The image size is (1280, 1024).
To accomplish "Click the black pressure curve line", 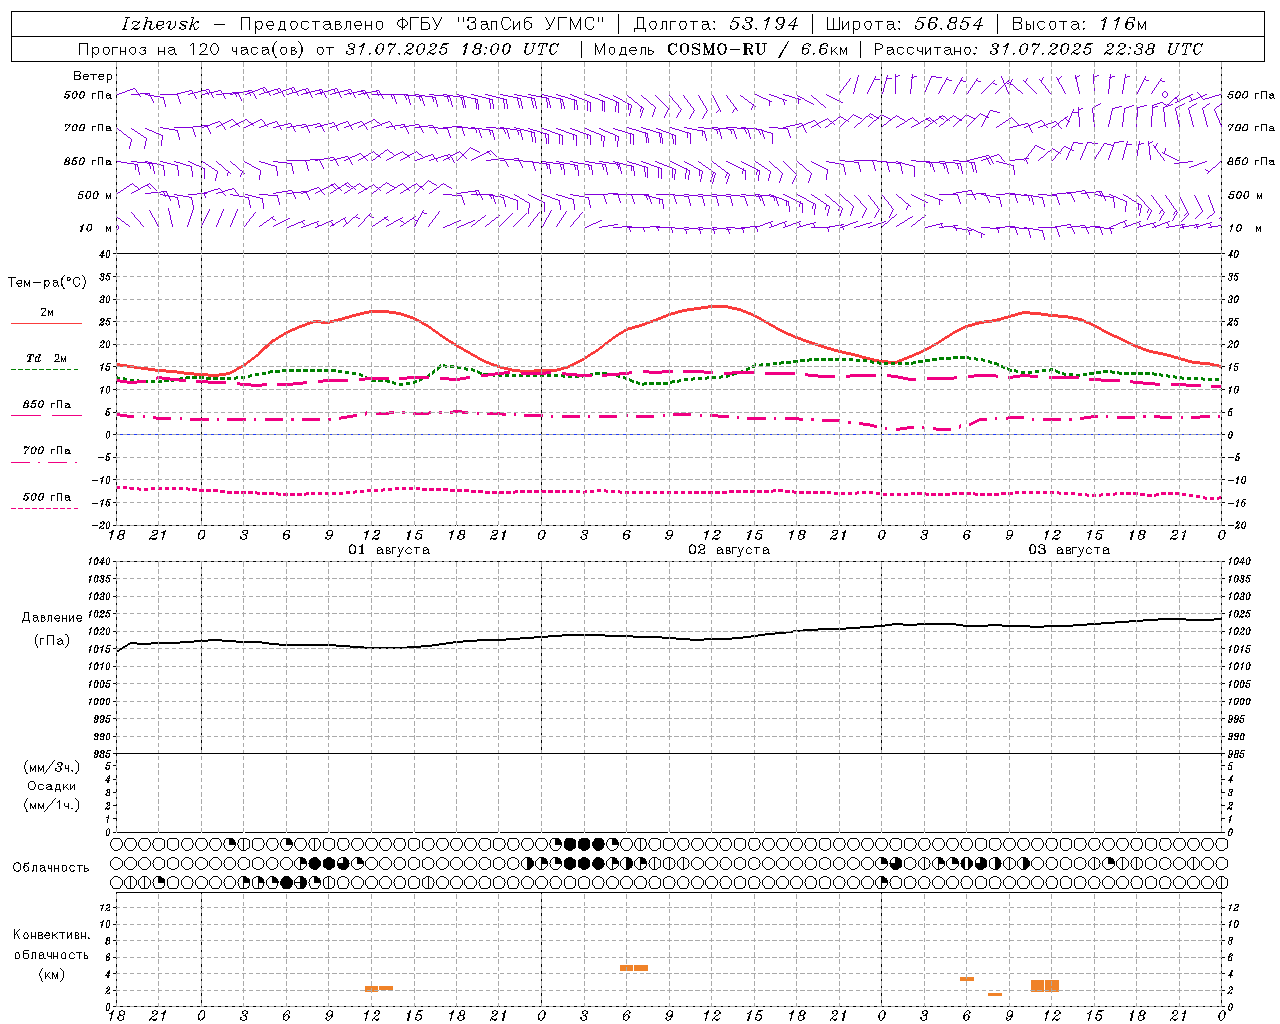I will pos(670,637).
